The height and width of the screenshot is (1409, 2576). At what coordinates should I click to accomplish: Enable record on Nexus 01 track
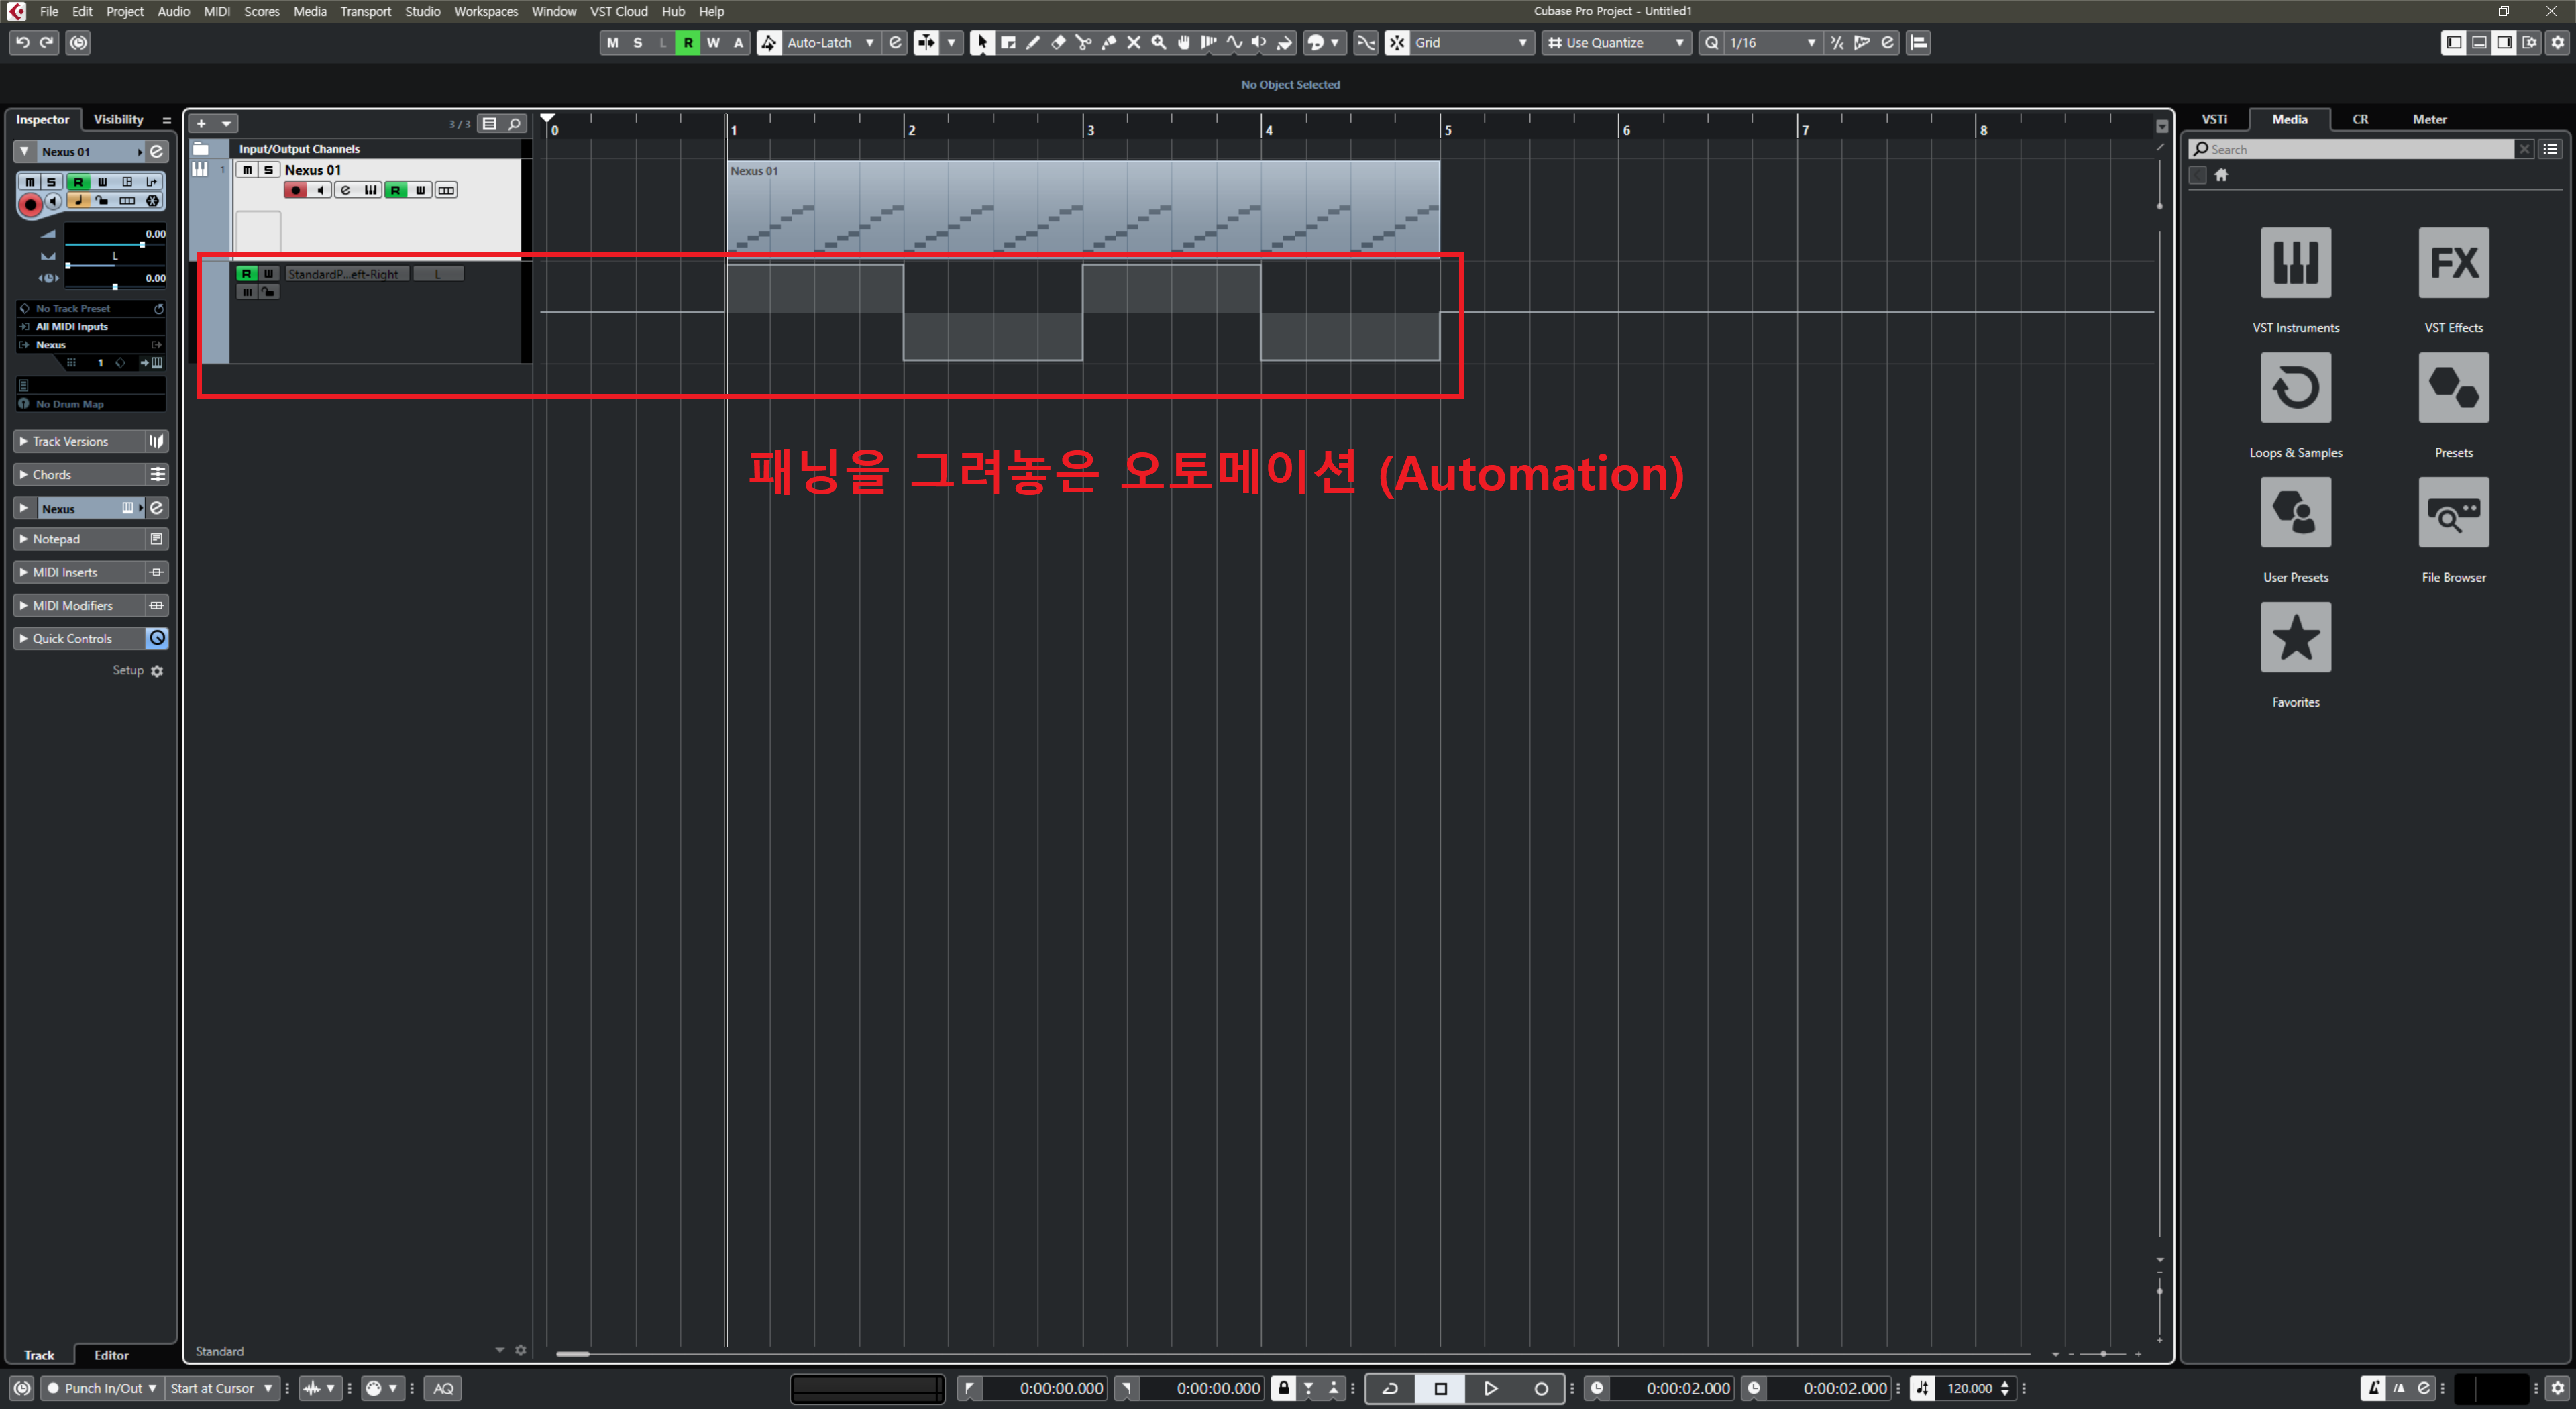295,190
